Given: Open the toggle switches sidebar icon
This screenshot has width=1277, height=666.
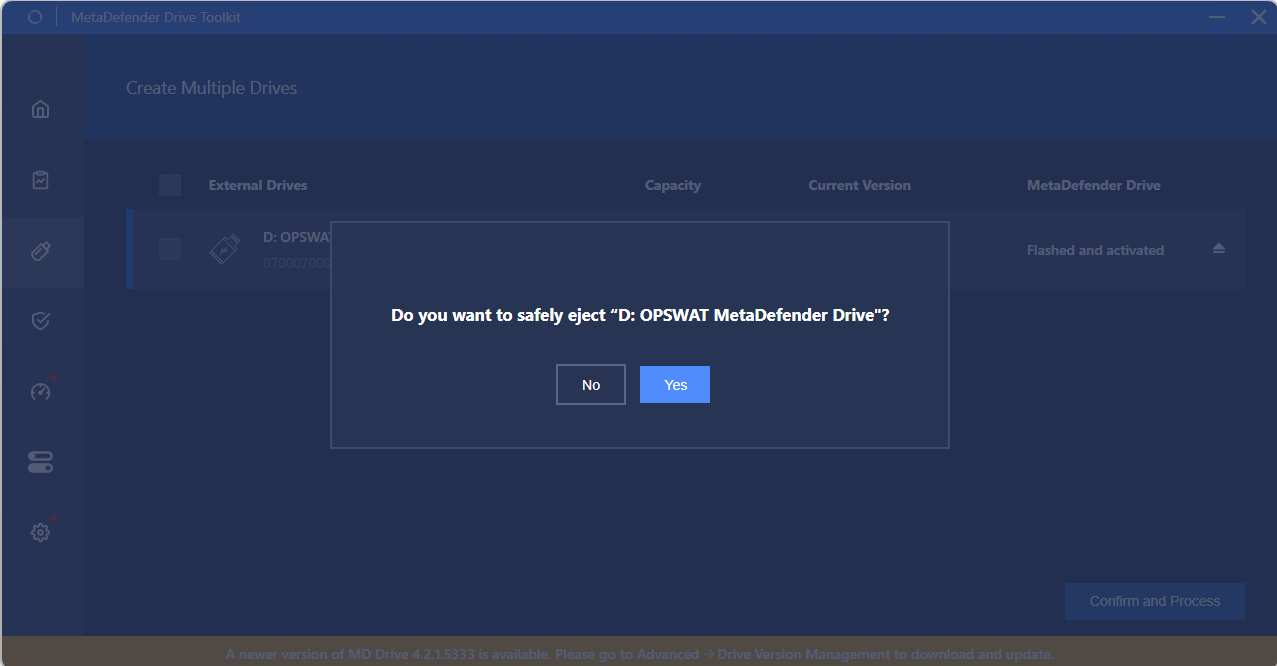Looking at the screenshot, I should point(41,462).
